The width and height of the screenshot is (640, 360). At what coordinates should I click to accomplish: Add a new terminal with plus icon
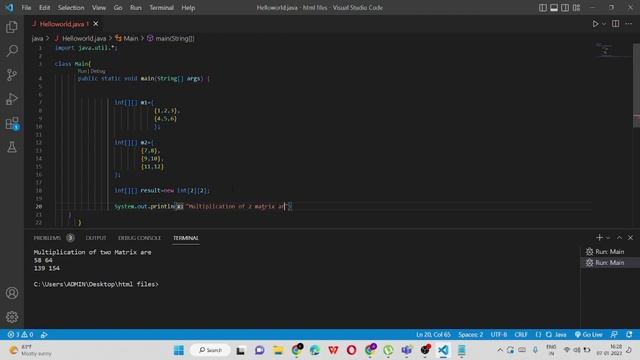click(599, 238)
